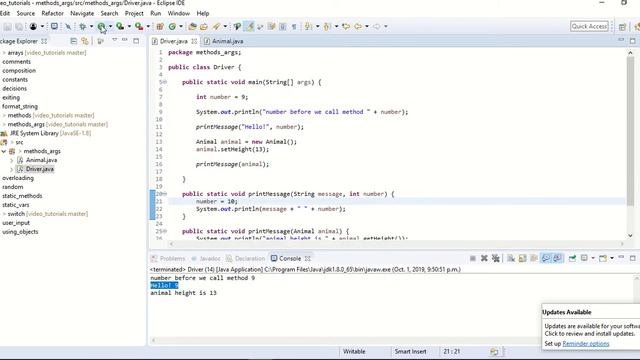Screen dimensions: 640x360
Task: Click the Run Driver green play icon
Action: click(x=102, y=27)
